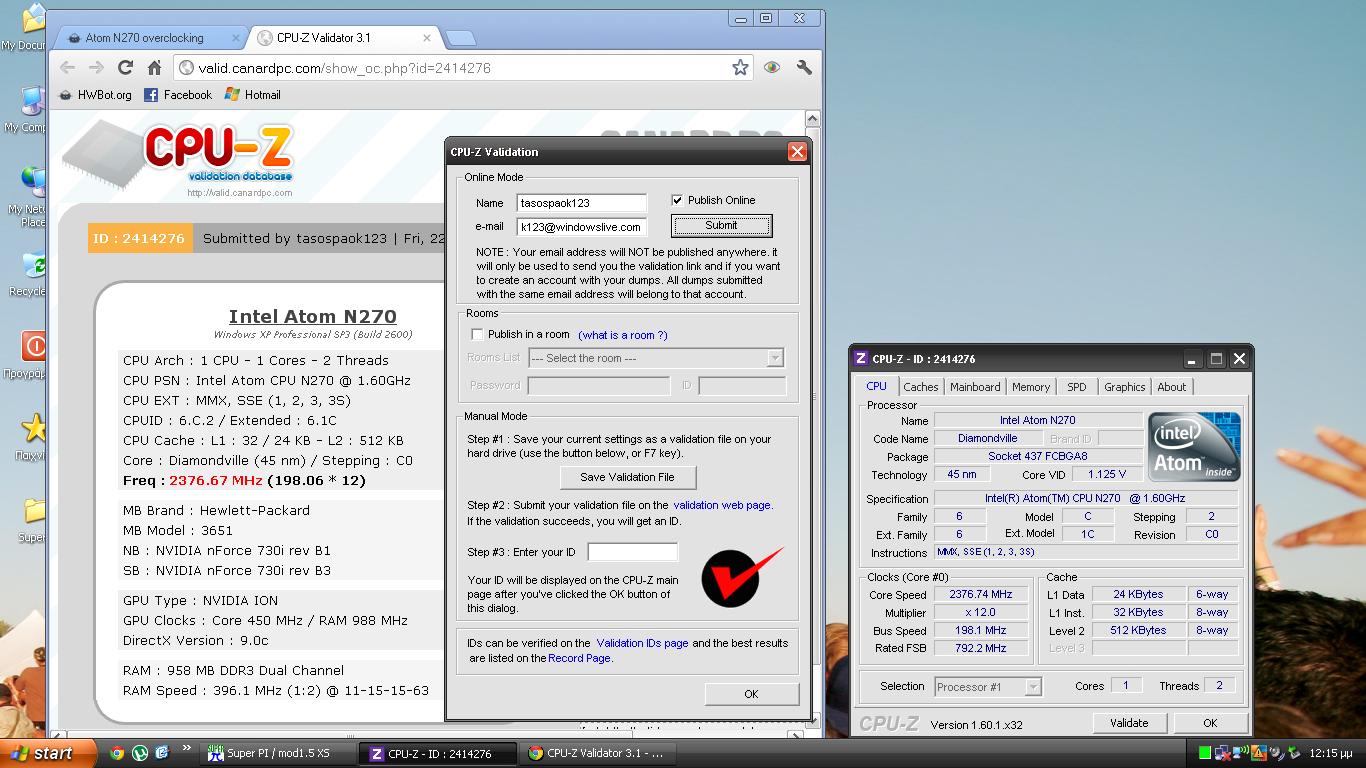Switch to the Atom N270 overclocking tab
Viewport: 1366px width, 768px height.
[150, 38]
